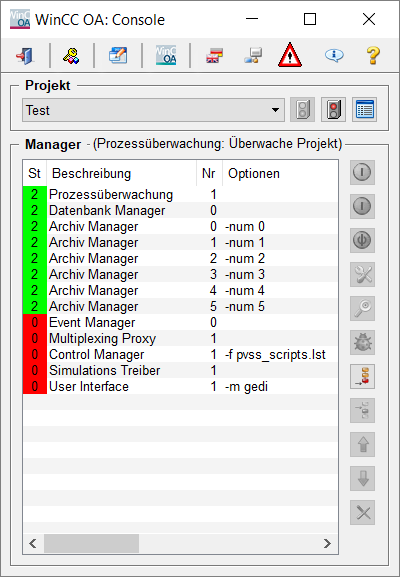
Task: Open the project log viewer list icon
Action: (364, 110)
